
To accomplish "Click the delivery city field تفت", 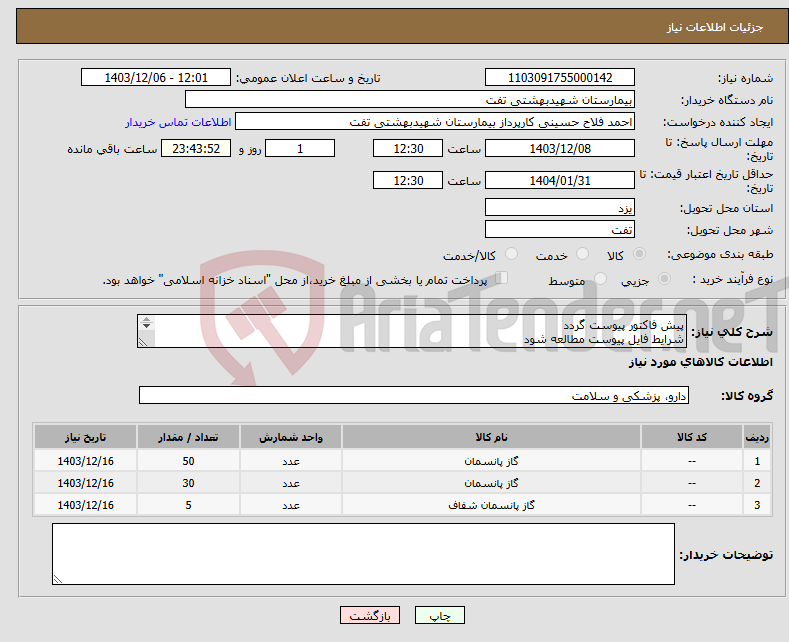I will coord(560,229).
